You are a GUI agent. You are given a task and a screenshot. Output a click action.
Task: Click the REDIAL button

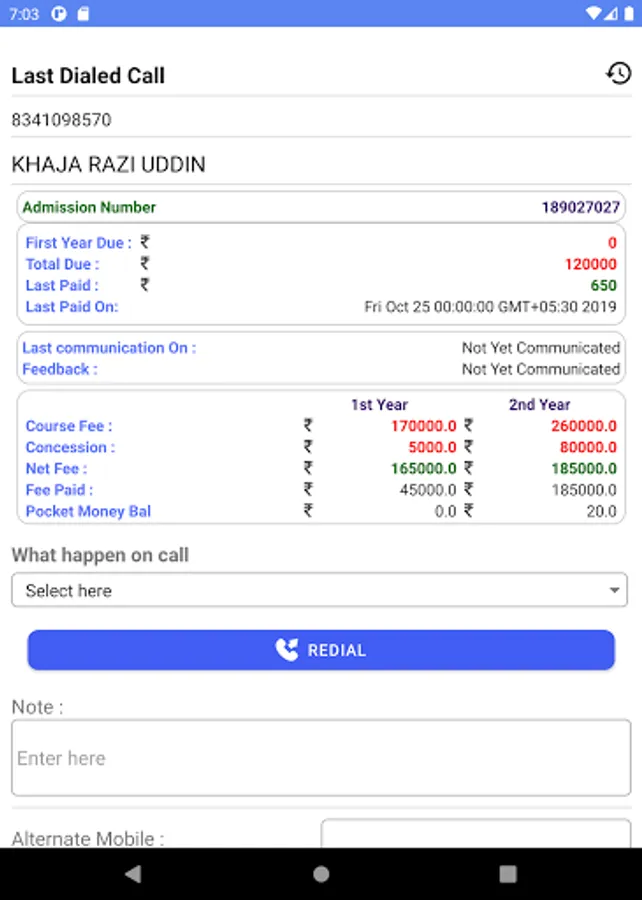pyautogui.click(x=320, y=650)
